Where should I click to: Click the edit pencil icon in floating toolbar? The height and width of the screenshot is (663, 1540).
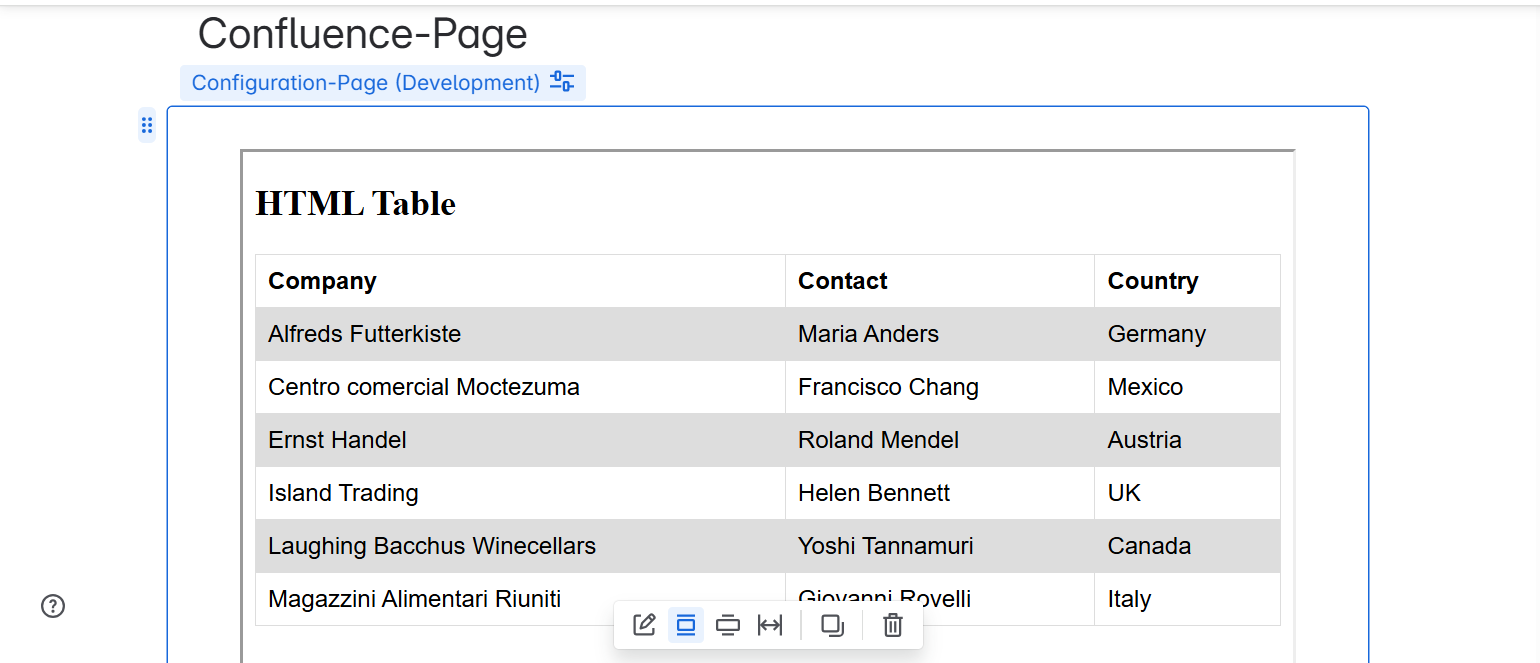(x=645, y=625)
